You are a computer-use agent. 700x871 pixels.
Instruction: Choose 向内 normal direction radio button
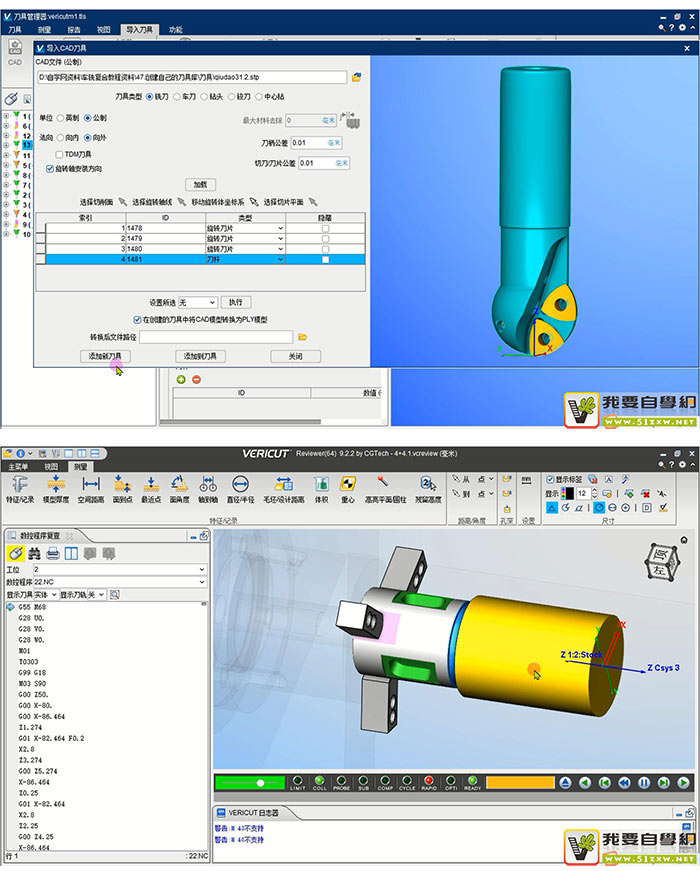[x=60, y=137]
